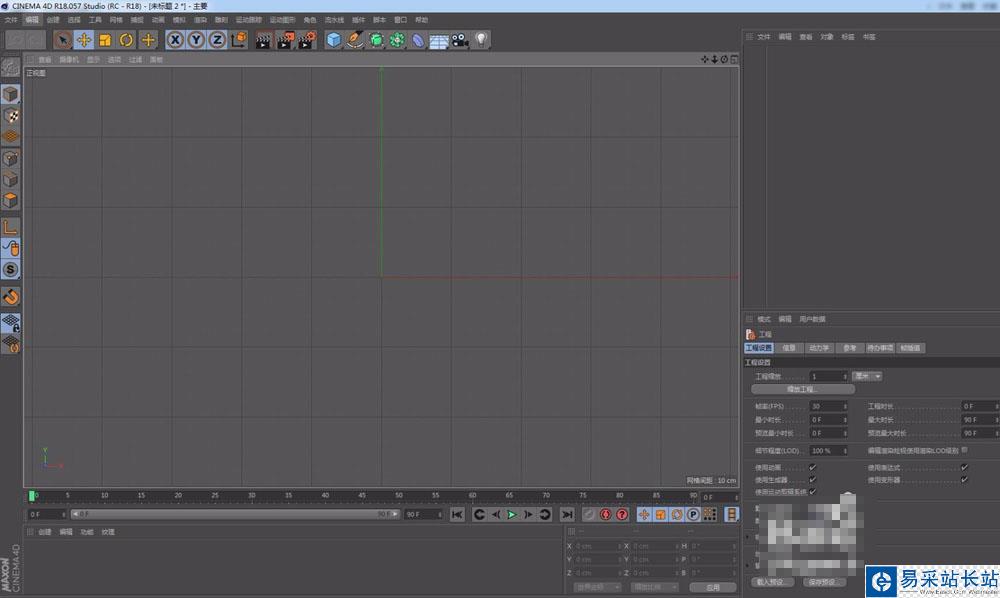Screen dimensions: 1000x598
Task: Switch to Edges mode
Action: (11, 179)
